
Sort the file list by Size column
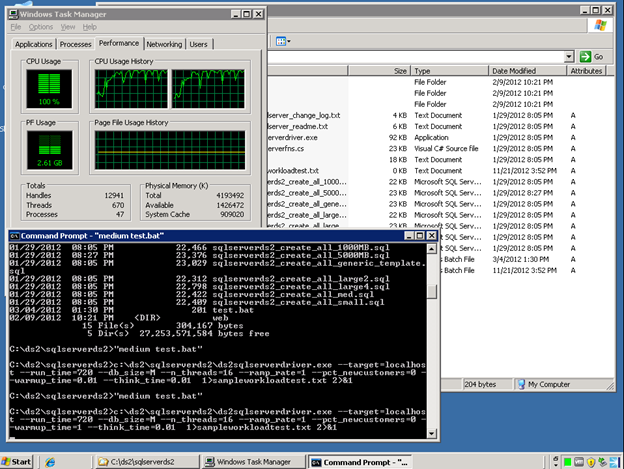398,72
